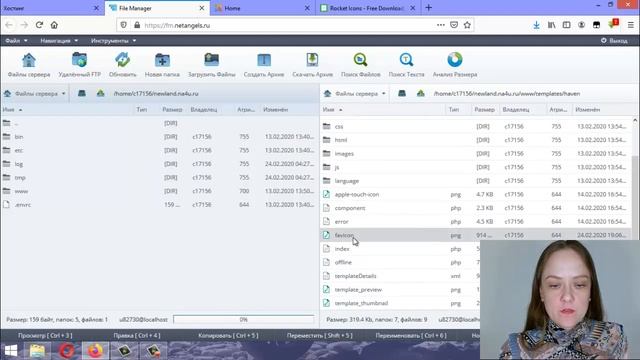The image size is (640, 360).
Task: Switch to the Rocket Icons browser tab
Action: [367, 8]
